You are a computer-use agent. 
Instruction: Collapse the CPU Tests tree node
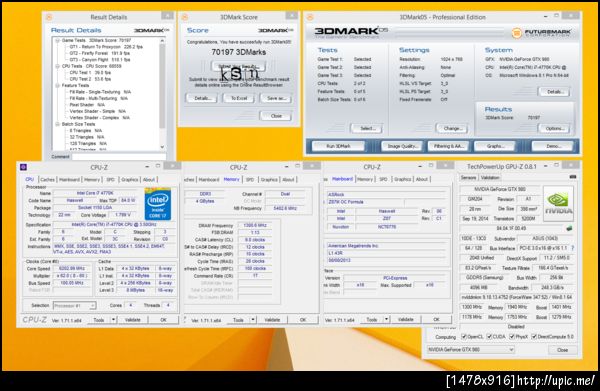tap(57, 66)
